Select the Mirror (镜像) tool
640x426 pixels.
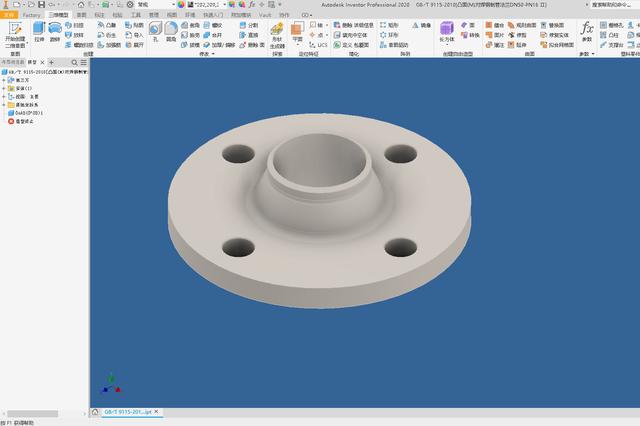[422, 25]
